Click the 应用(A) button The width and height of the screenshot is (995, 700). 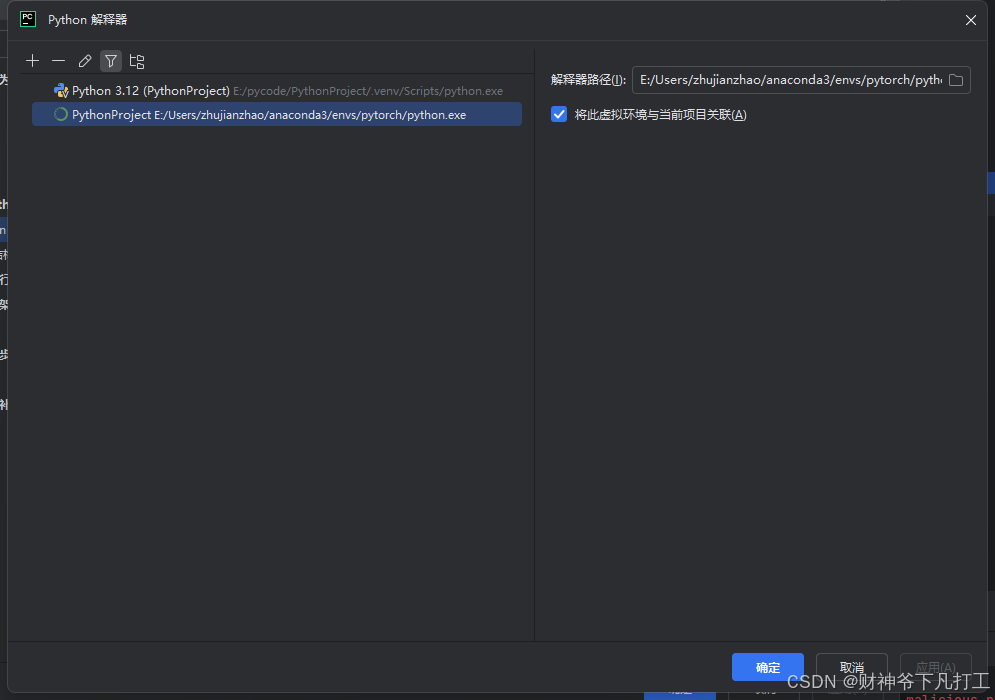[x=934, y=667]
